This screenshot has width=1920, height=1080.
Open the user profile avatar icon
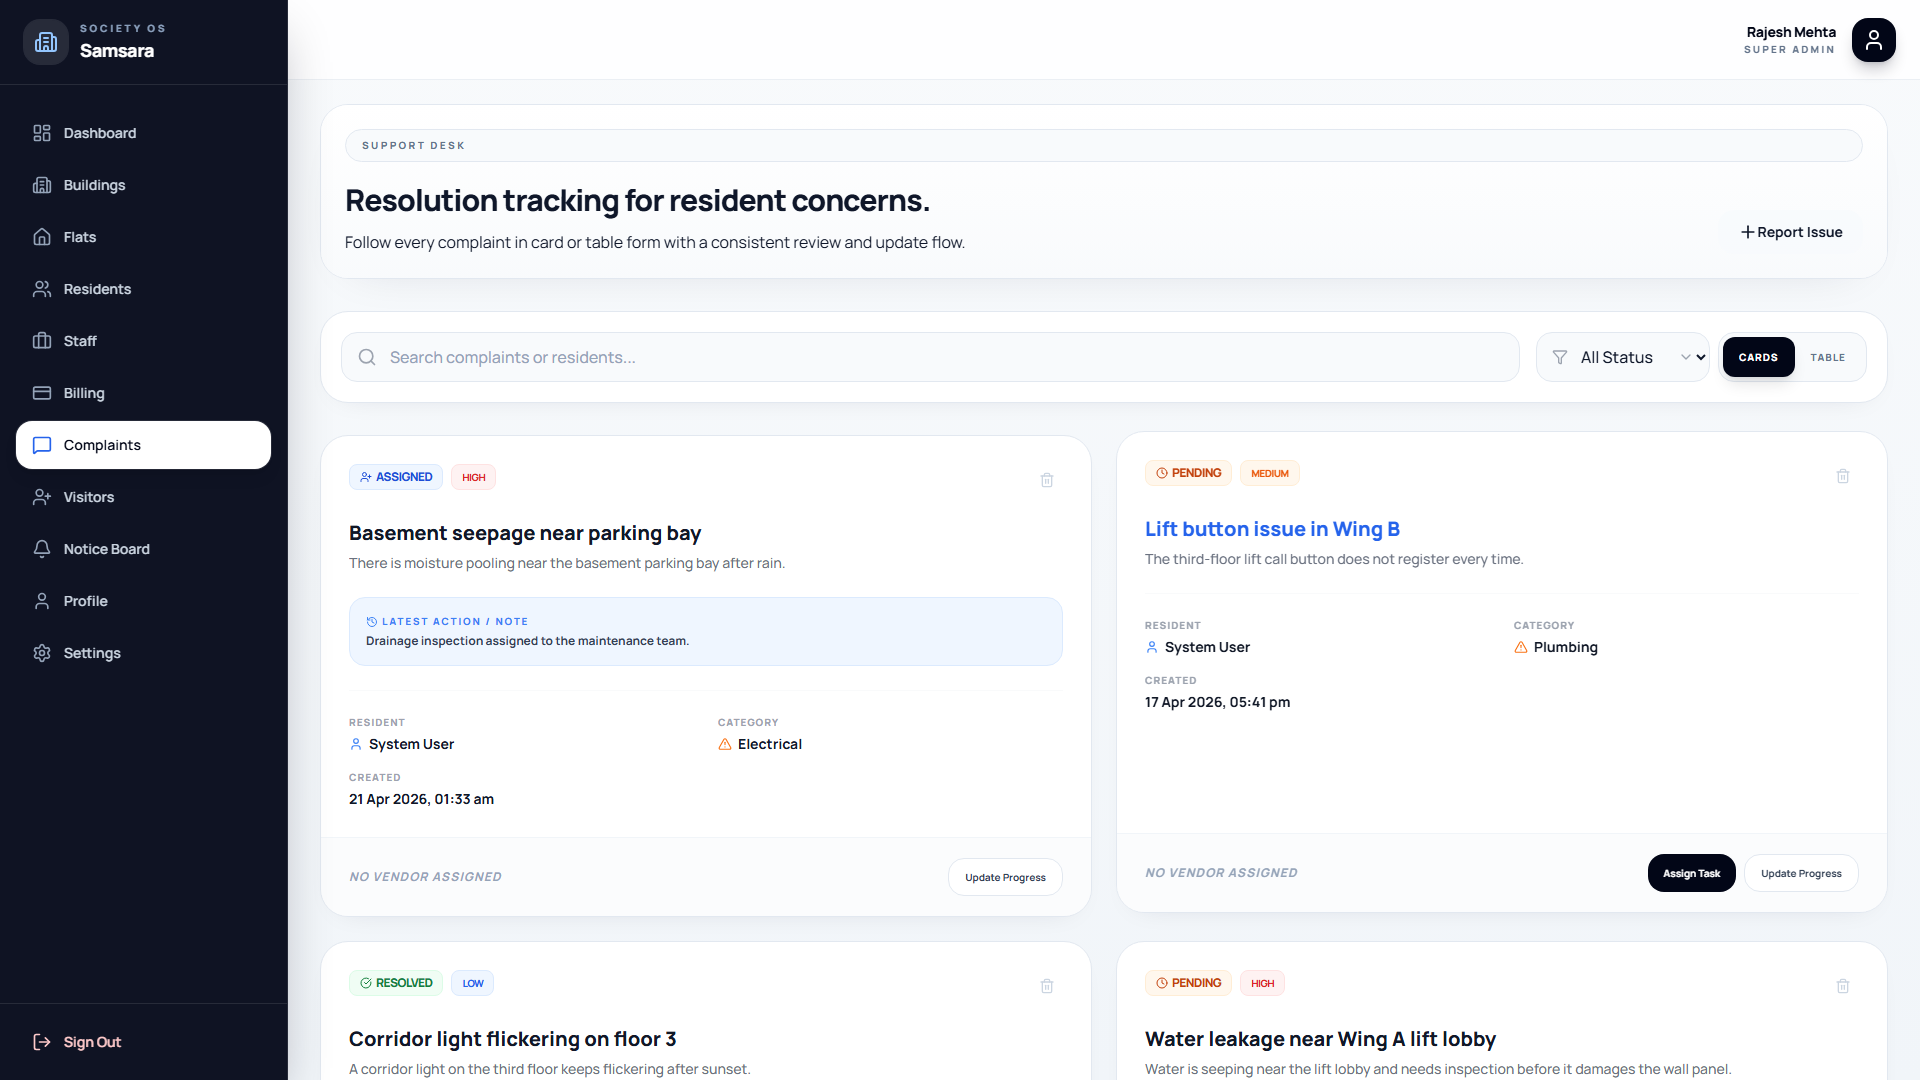coord(1873,40)
